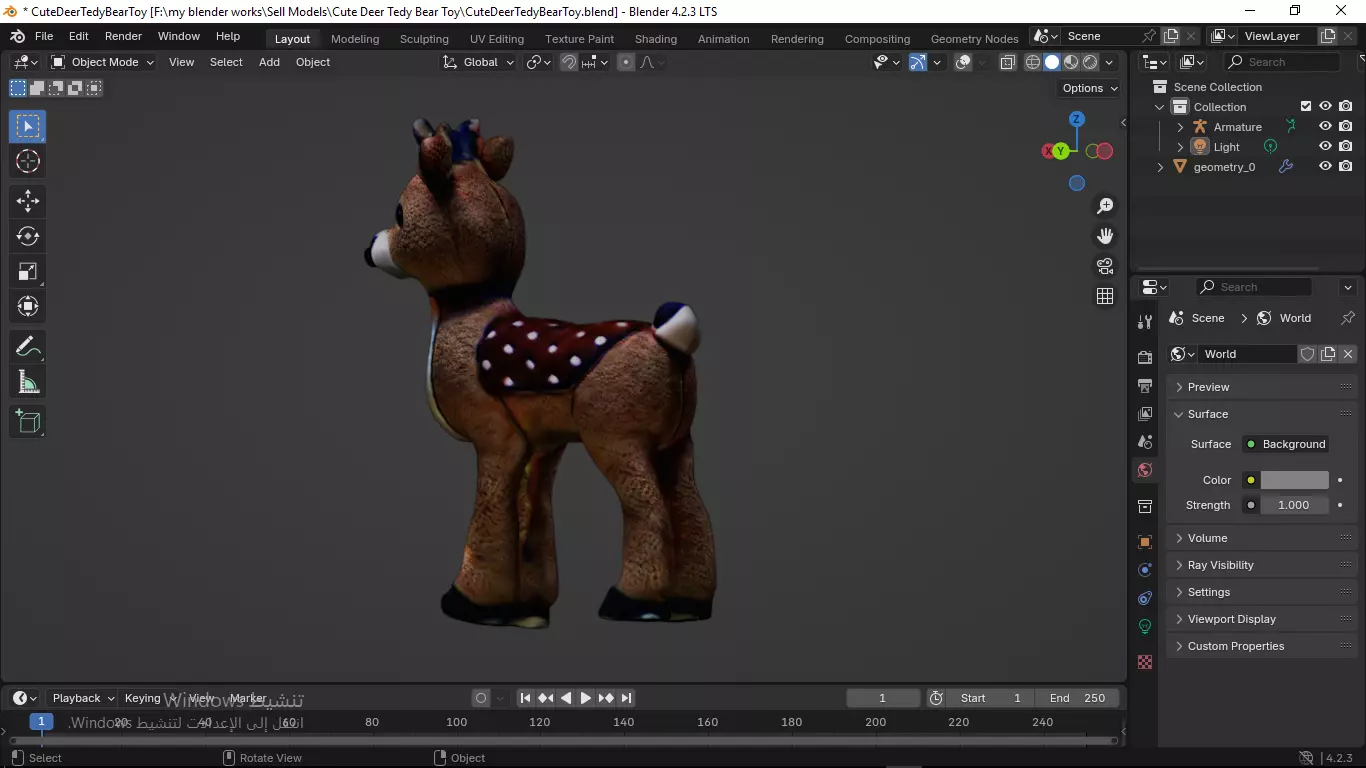
Task: Toggle X-ray mode in viewport header
Action: 1007,62
